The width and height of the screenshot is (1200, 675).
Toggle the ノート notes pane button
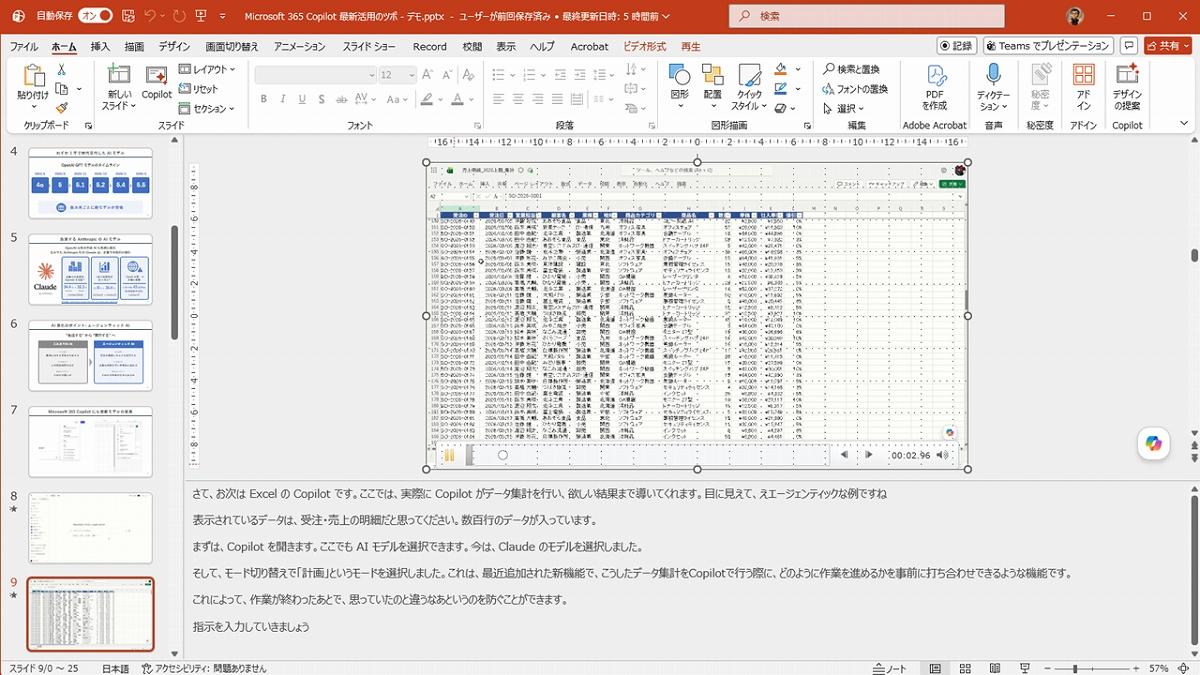pyautogui.click(x=889, y=668)
